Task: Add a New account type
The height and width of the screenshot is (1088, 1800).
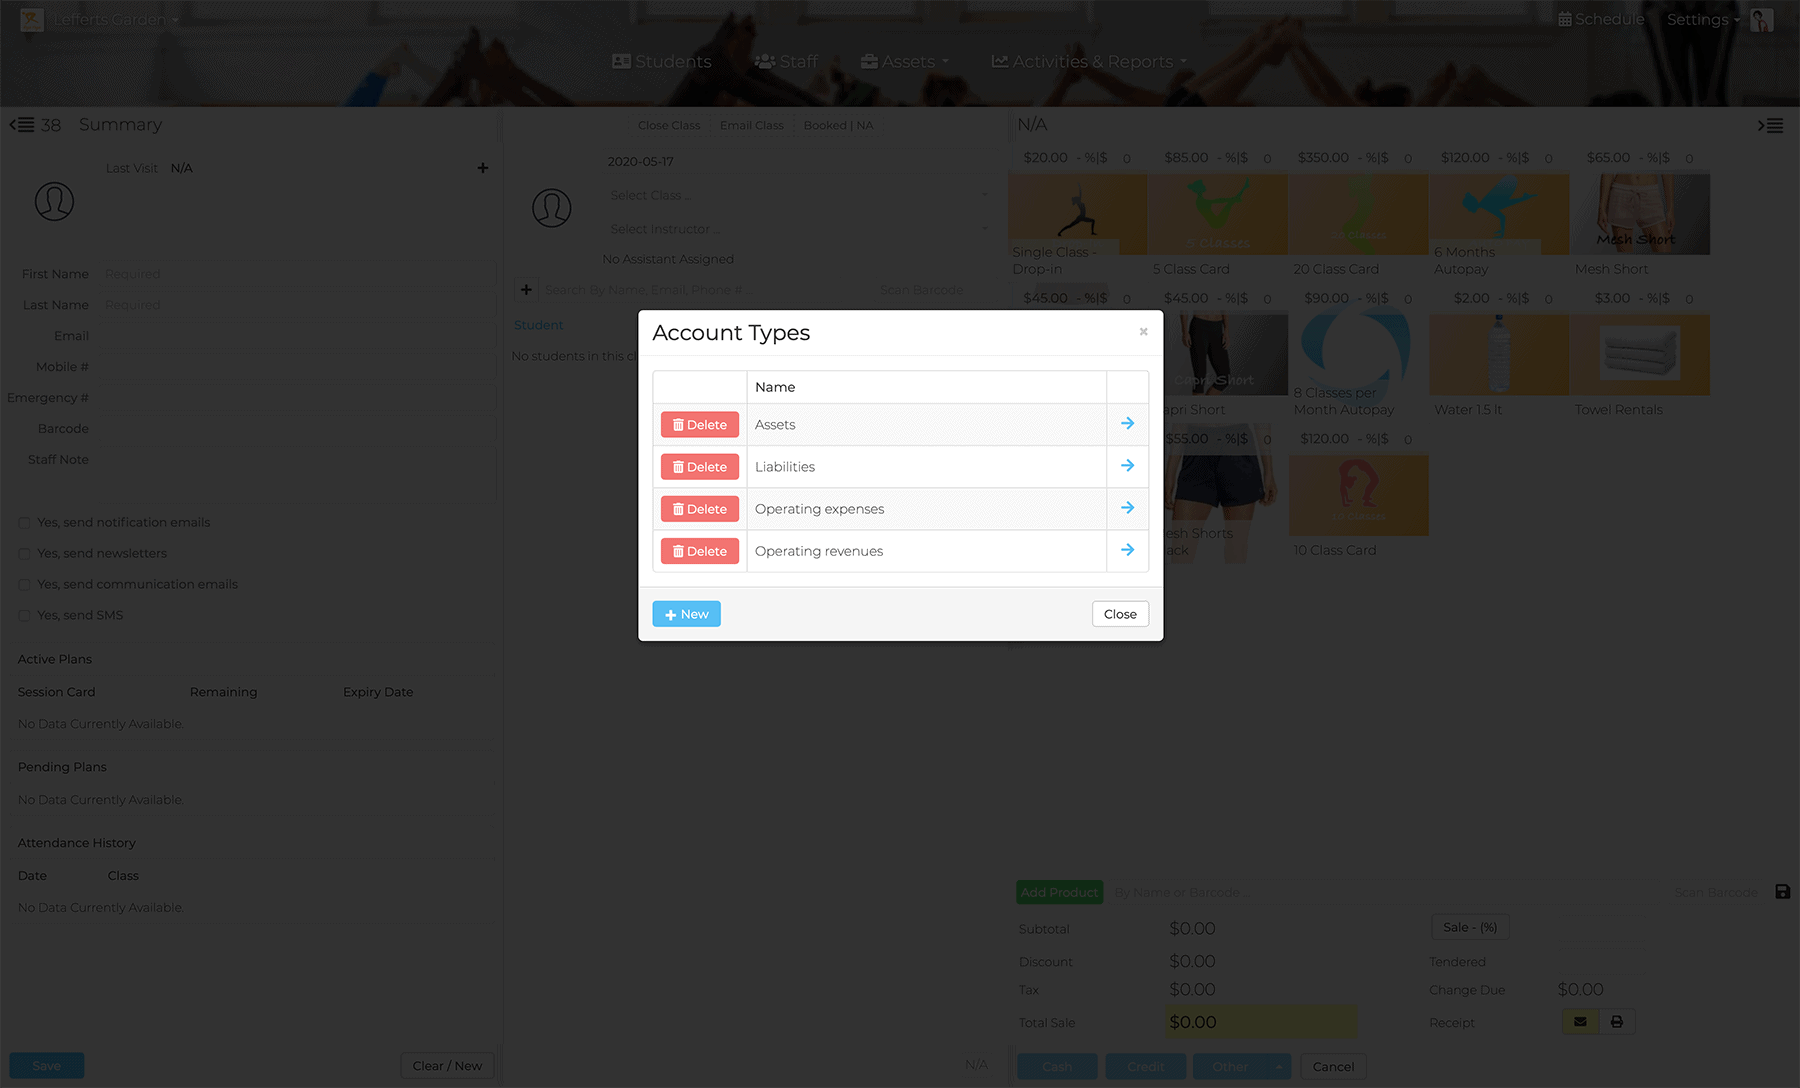Action: [x=686, y=614]
